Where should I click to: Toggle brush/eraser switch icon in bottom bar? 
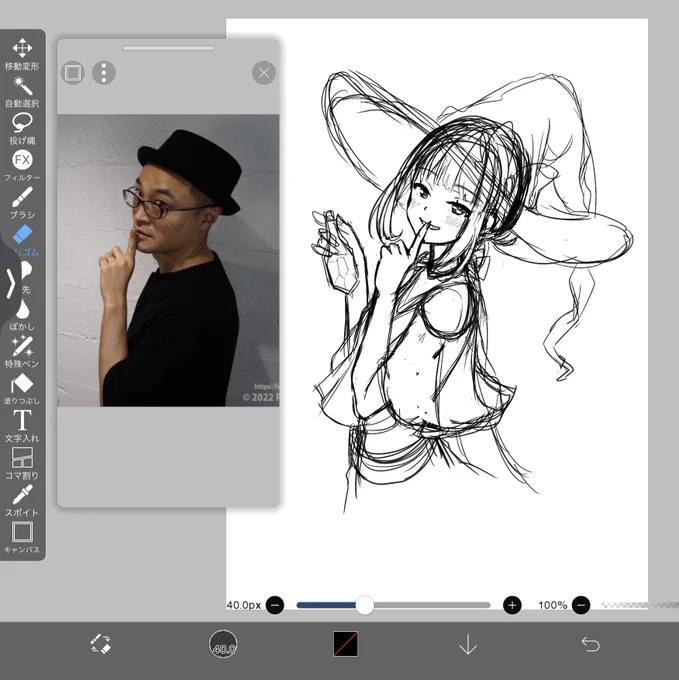click(x=101, y=644)
